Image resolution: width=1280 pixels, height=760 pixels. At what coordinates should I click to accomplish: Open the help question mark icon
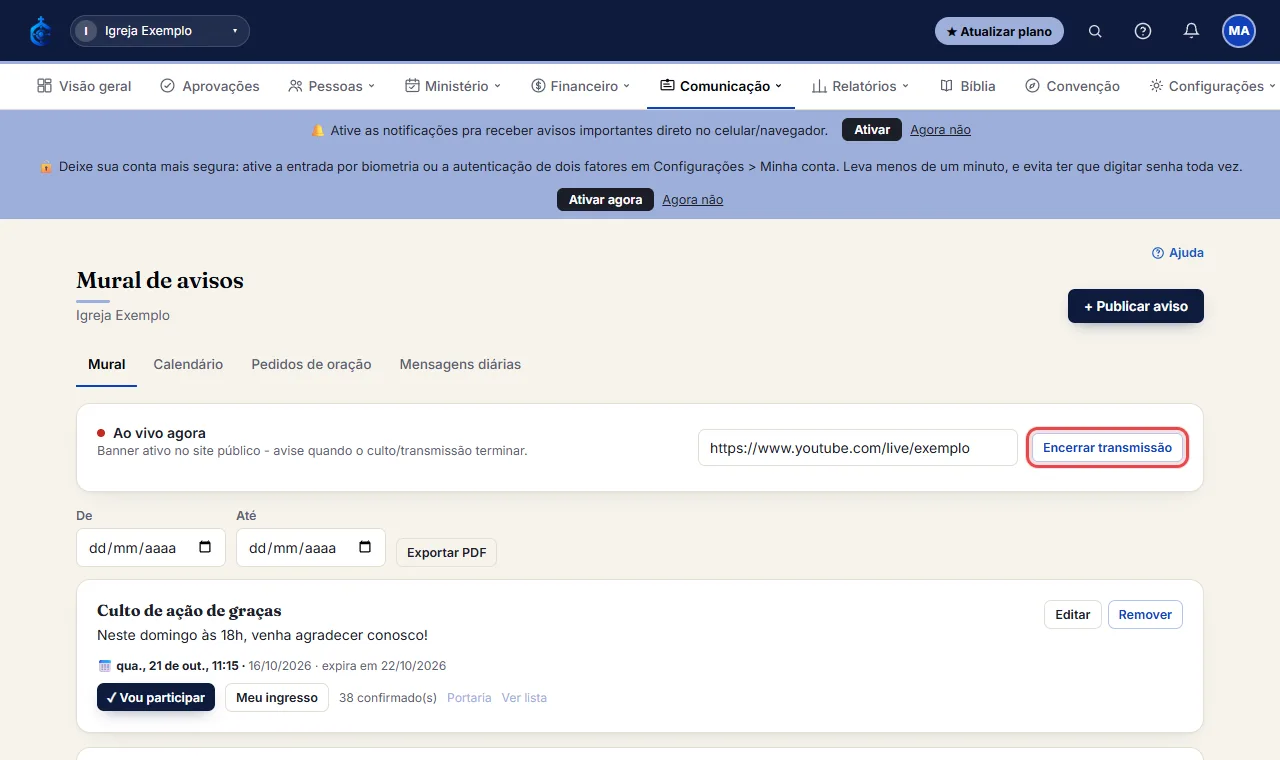pos(1143,31)
